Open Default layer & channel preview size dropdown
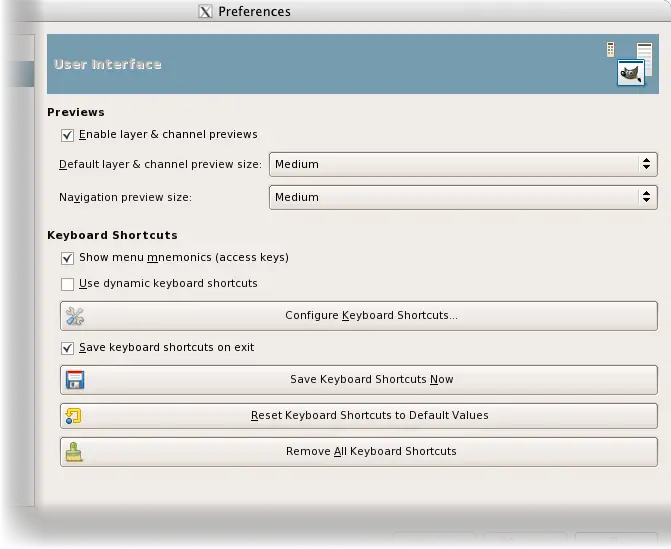The height and width of the screenshot is (549, 671). (463, 164)
